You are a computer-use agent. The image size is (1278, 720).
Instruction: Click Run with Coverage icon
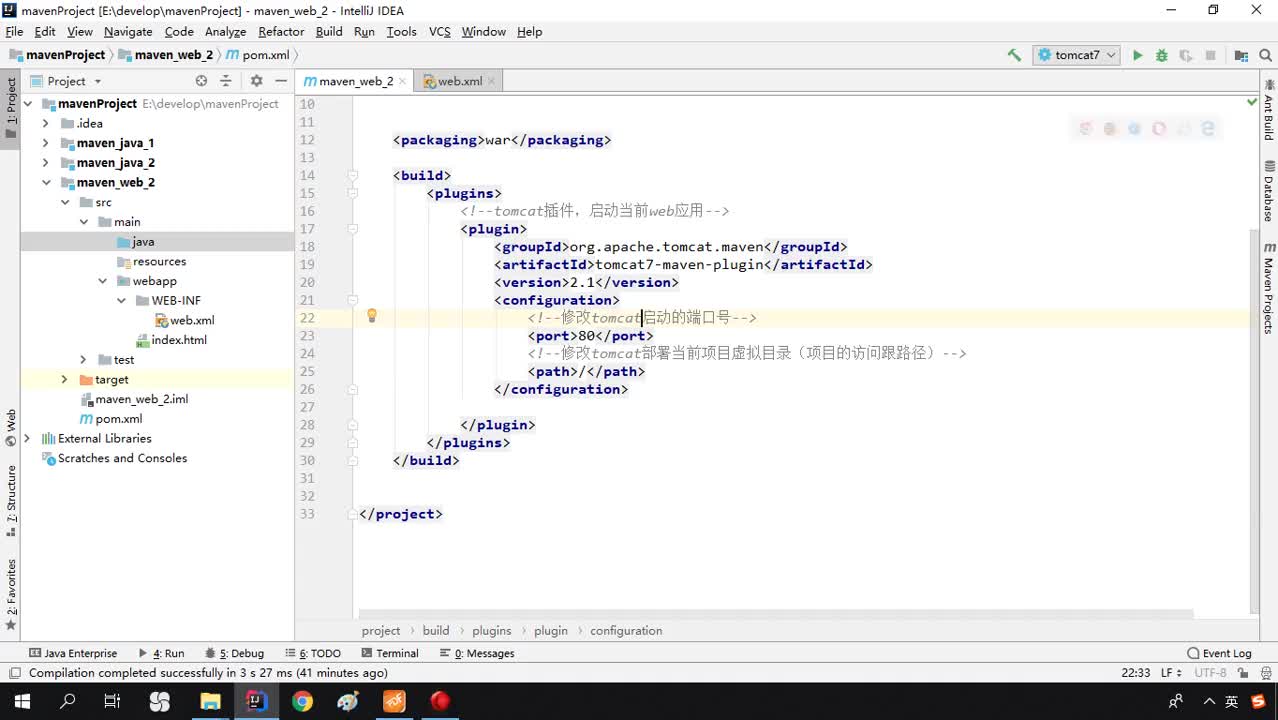point(1186,55)
